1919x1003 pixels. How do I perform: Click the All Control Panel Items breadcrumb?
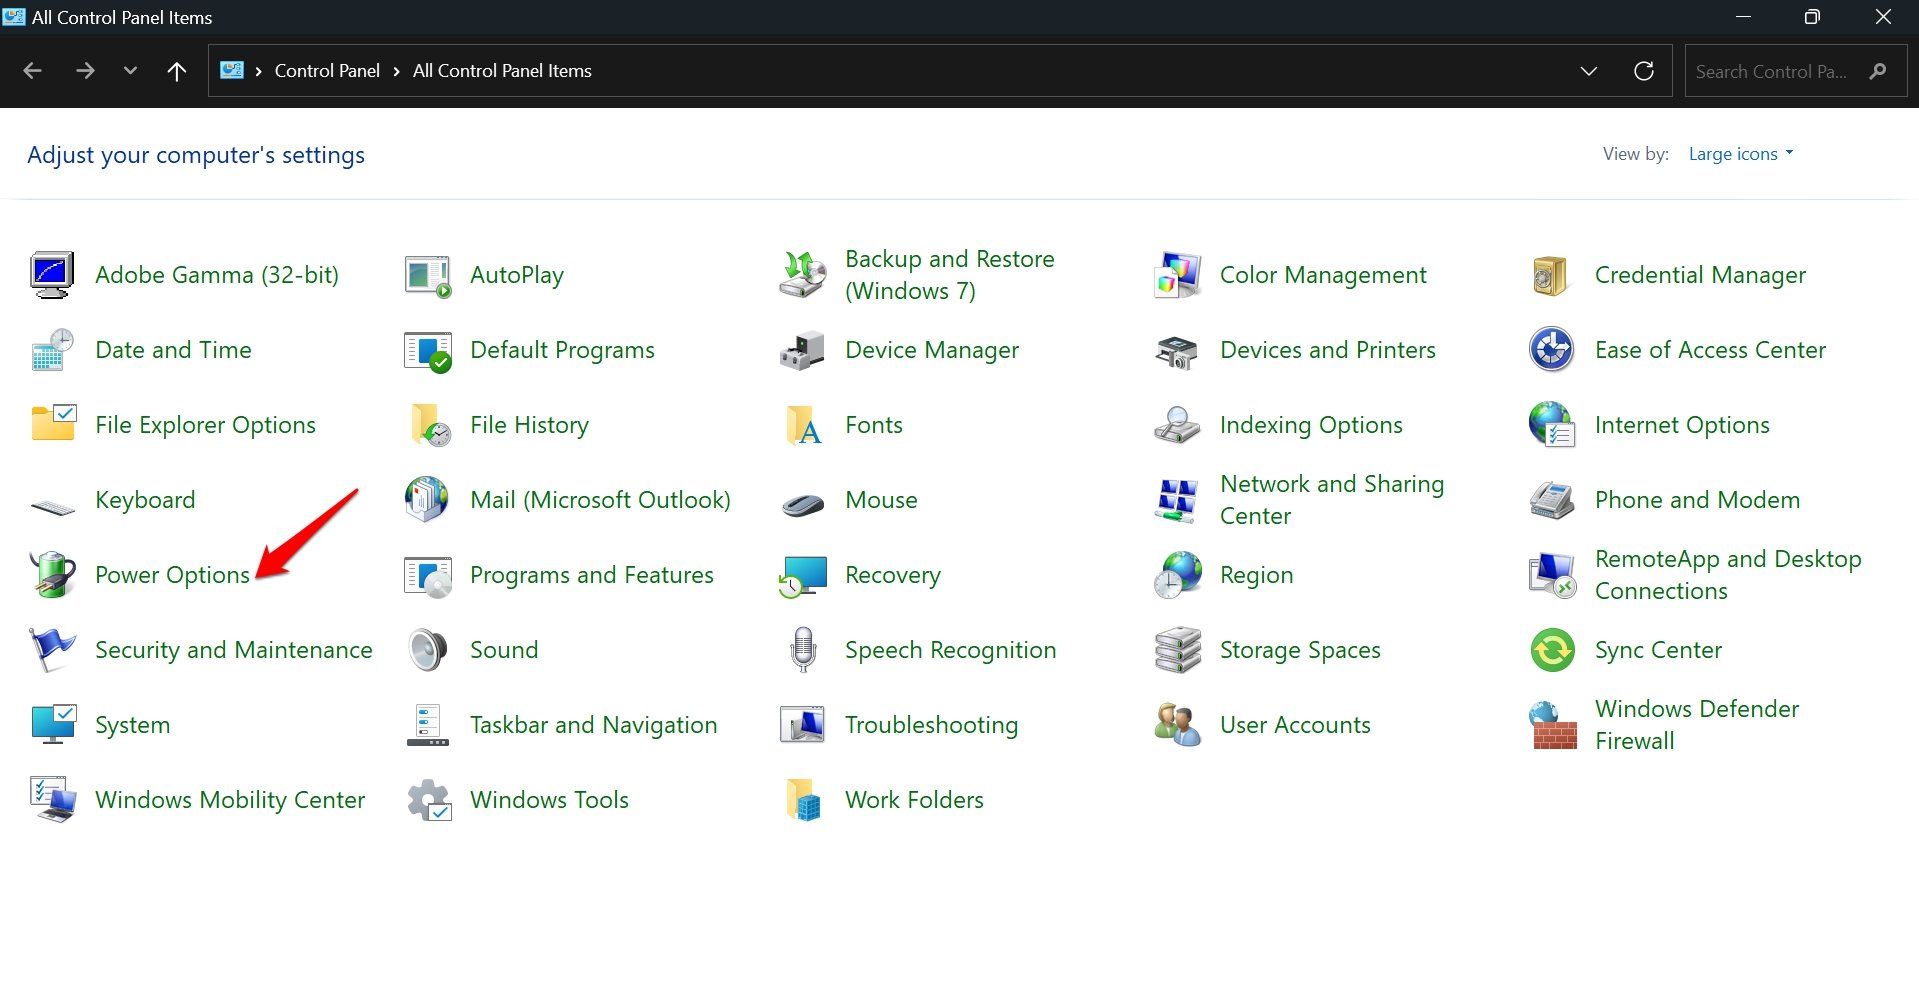[502, 71]
